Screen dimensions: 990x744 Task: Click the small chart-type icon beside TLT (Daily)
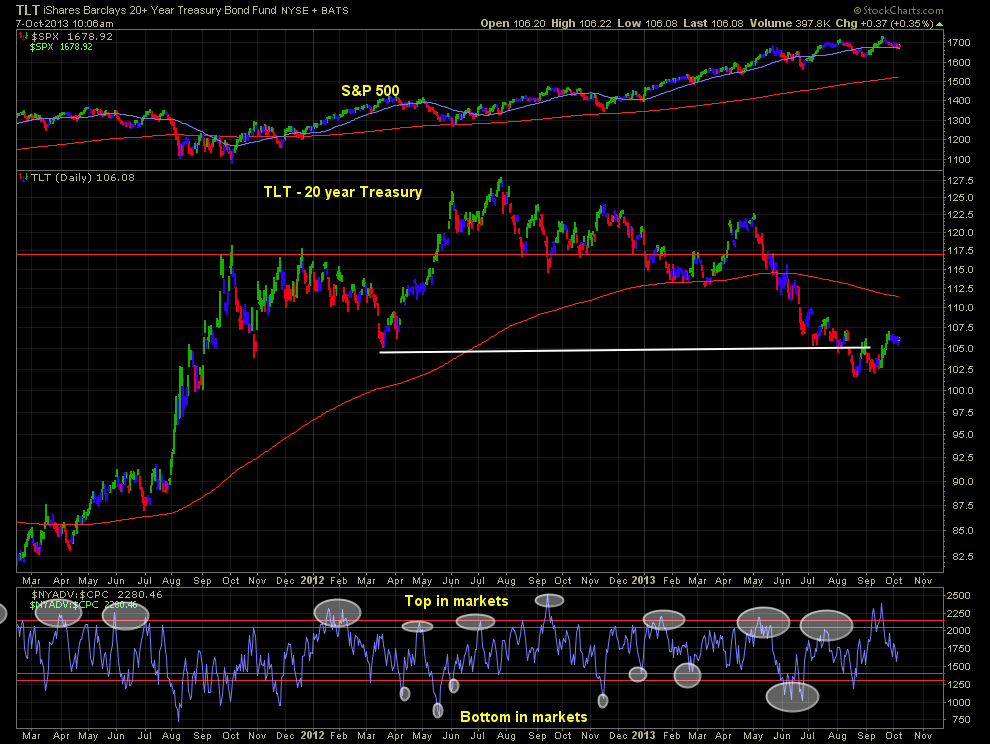pyautogui.click(x=24, y=177)
